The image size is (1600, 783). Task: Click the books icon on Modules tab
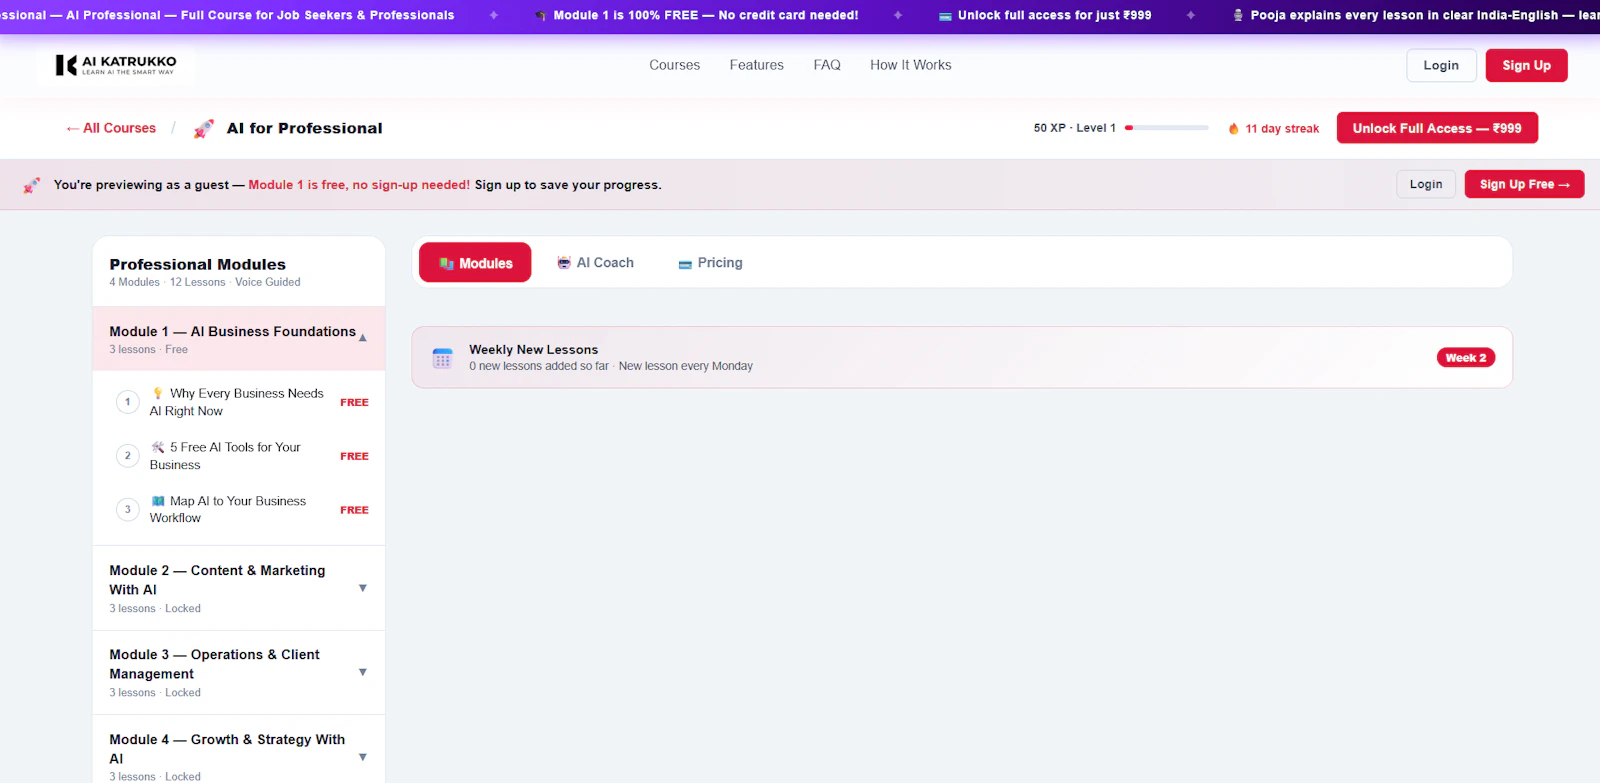click(446, 264)
